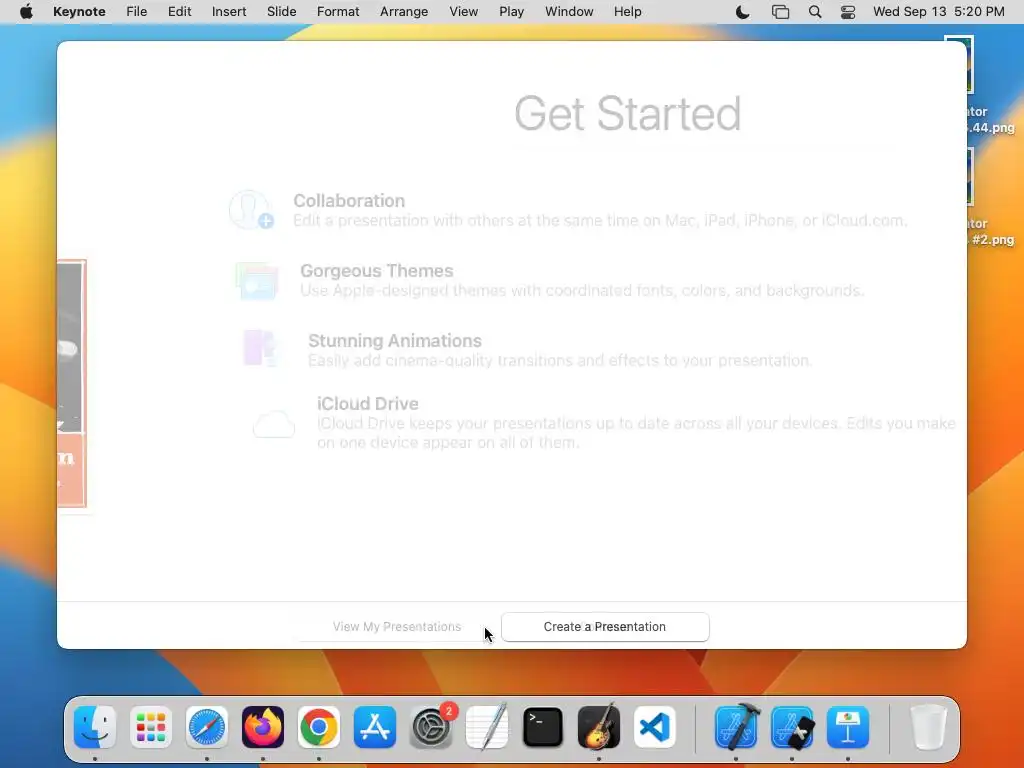Click the Gorgeous Themes icon

point(257,281)
